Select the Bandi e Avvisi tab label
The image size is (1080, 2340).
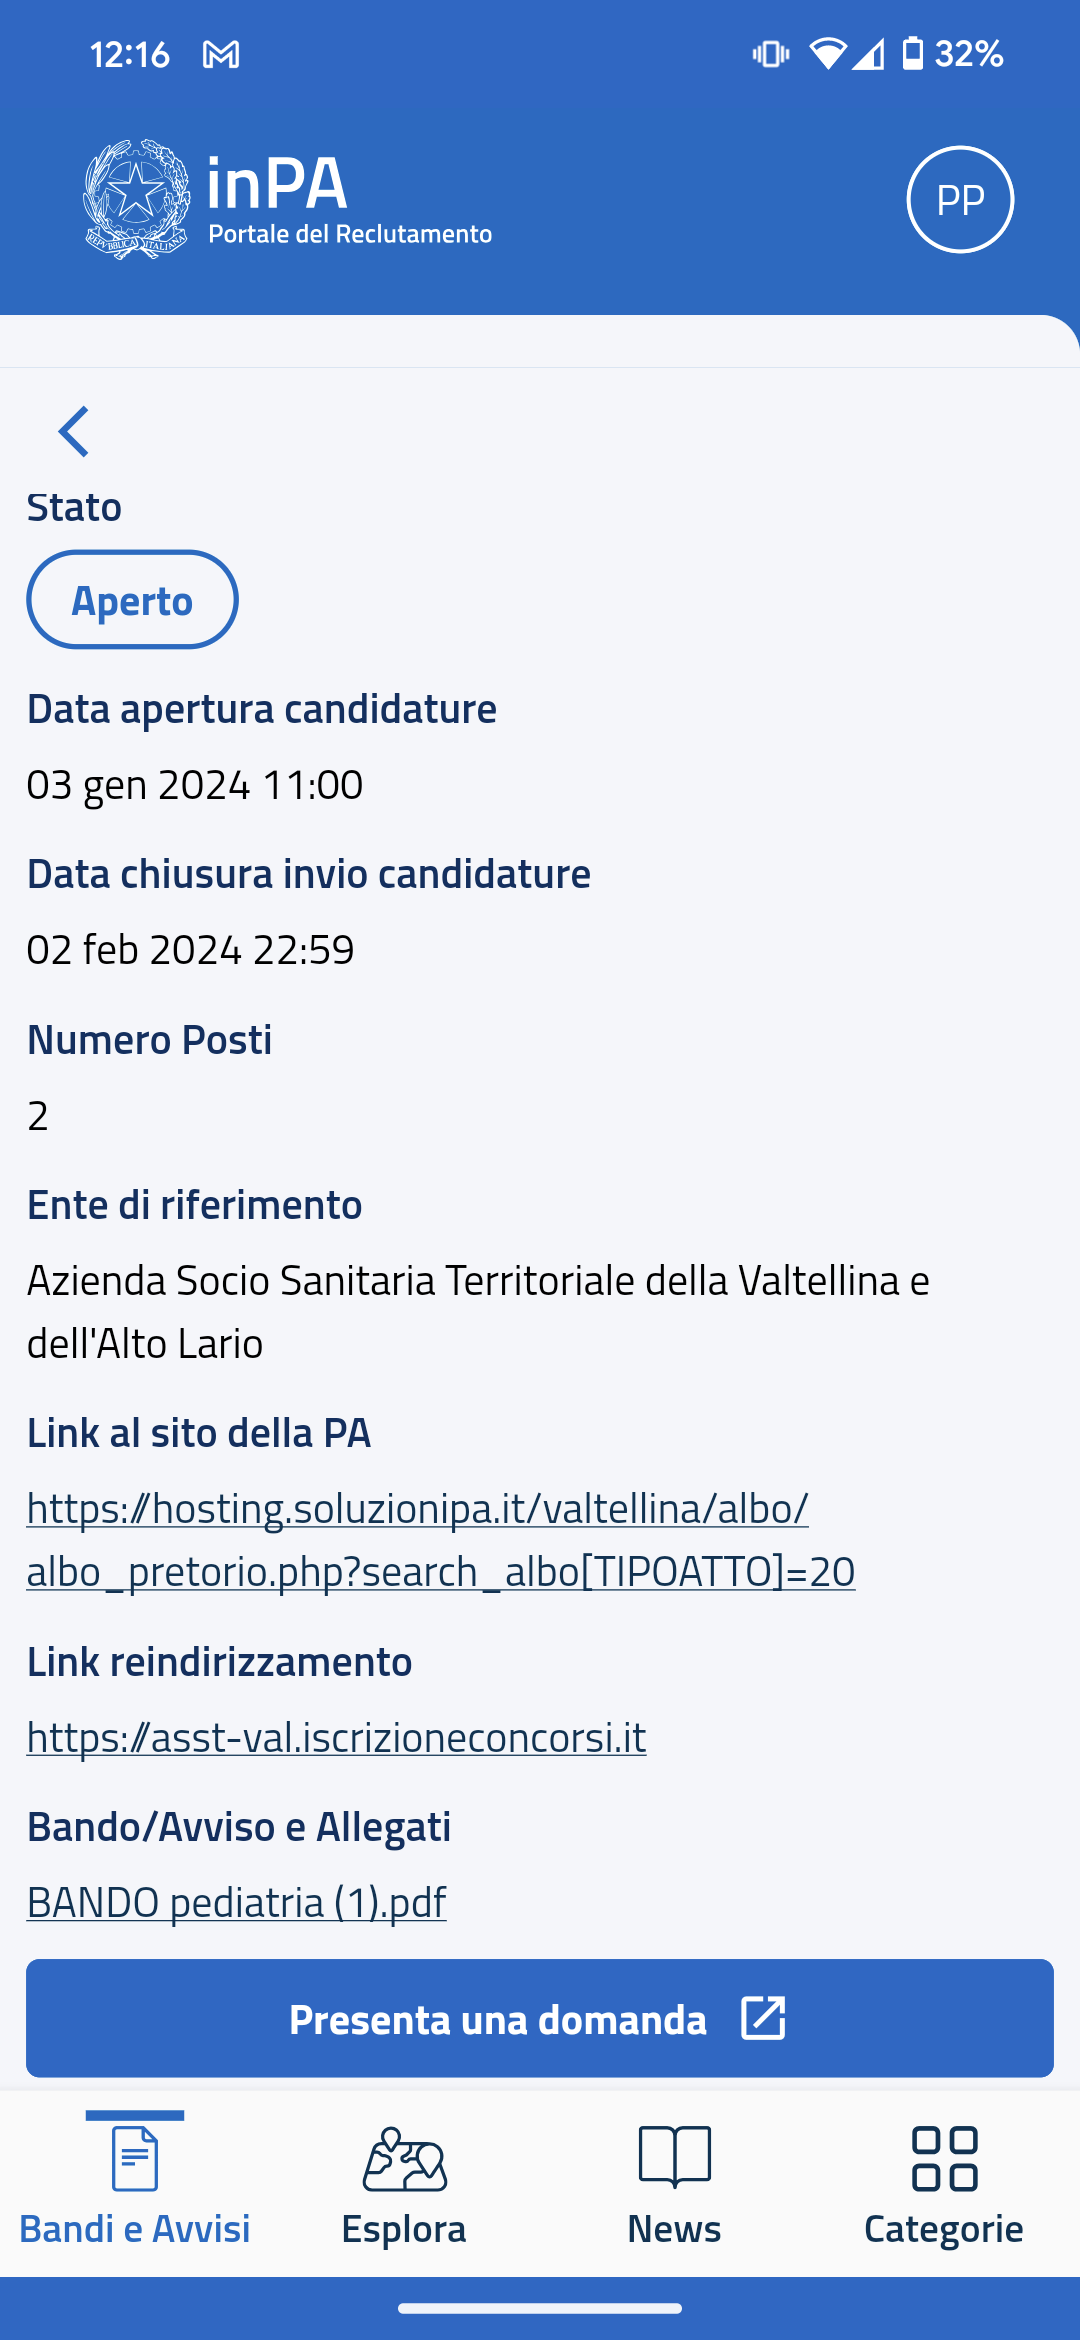click(x=135, y=2229)
